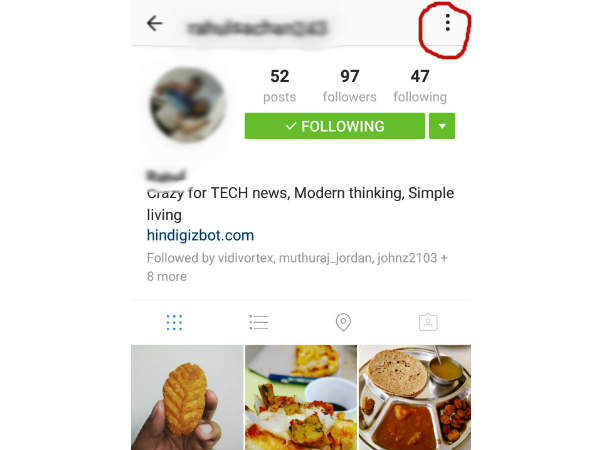The width and height of the screenshot is (600, 450).
Task: Switch to list view of posts
Action: click(259, 322)
